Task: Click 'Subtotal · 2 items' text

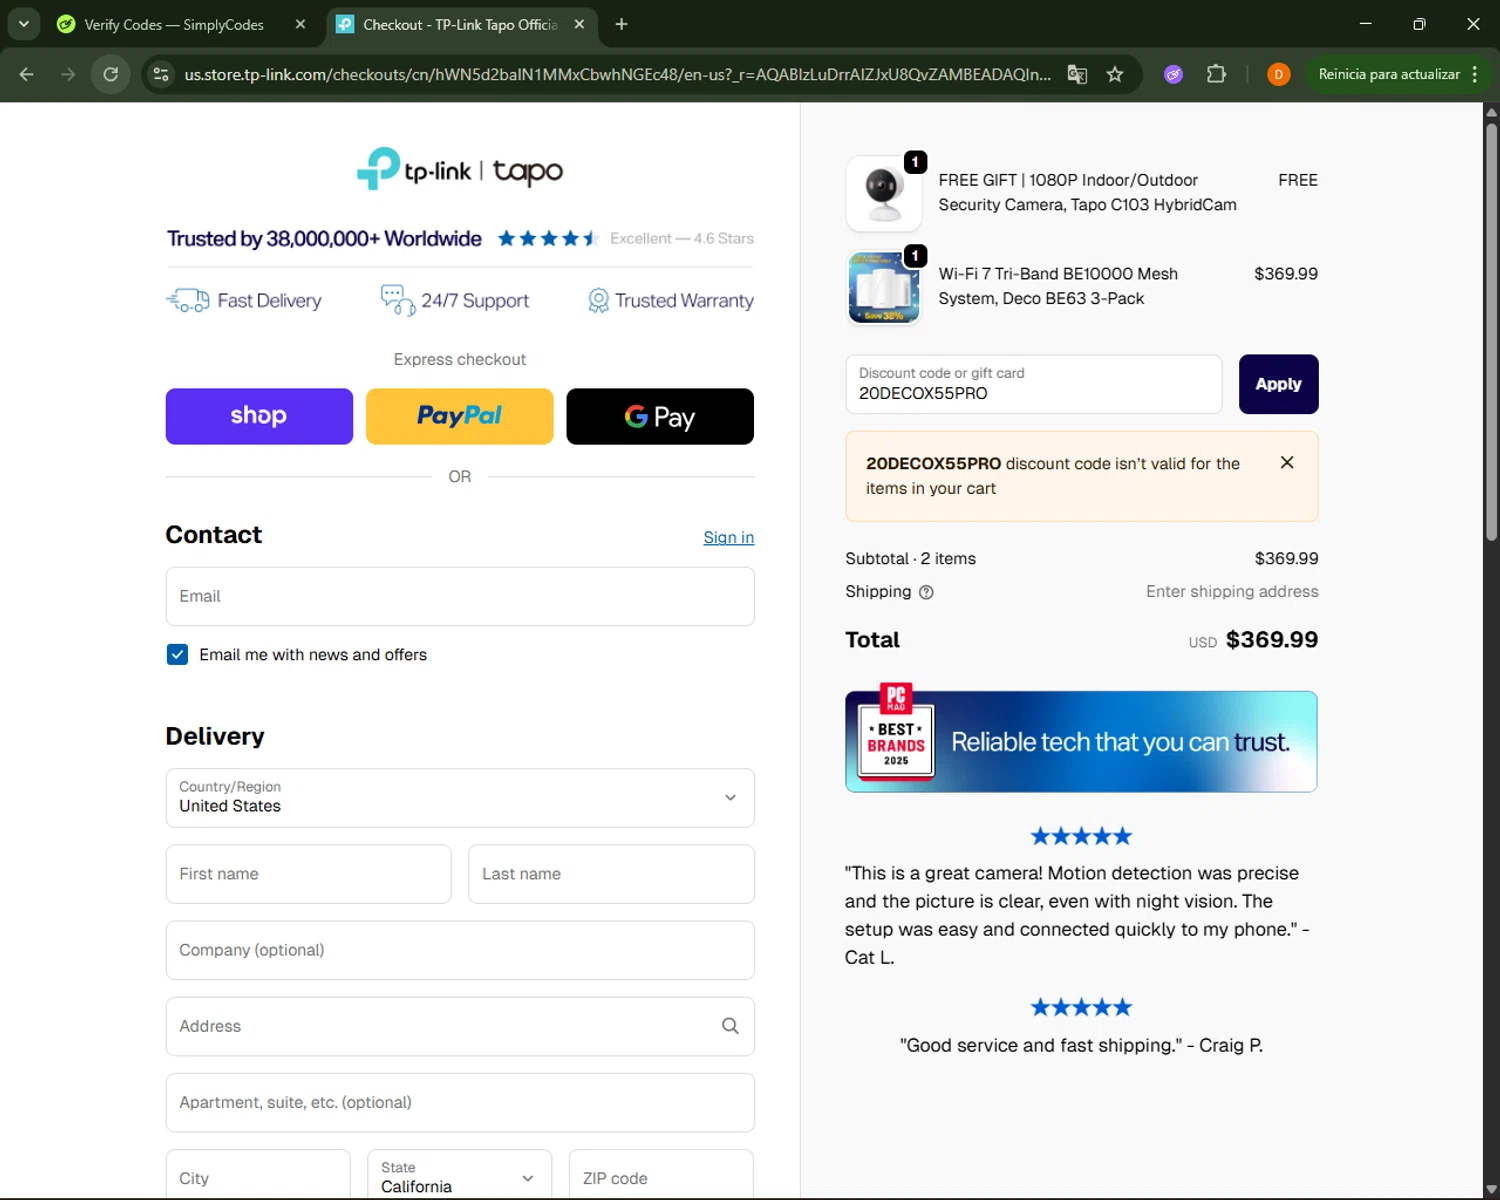Action: tap(910, 559)
